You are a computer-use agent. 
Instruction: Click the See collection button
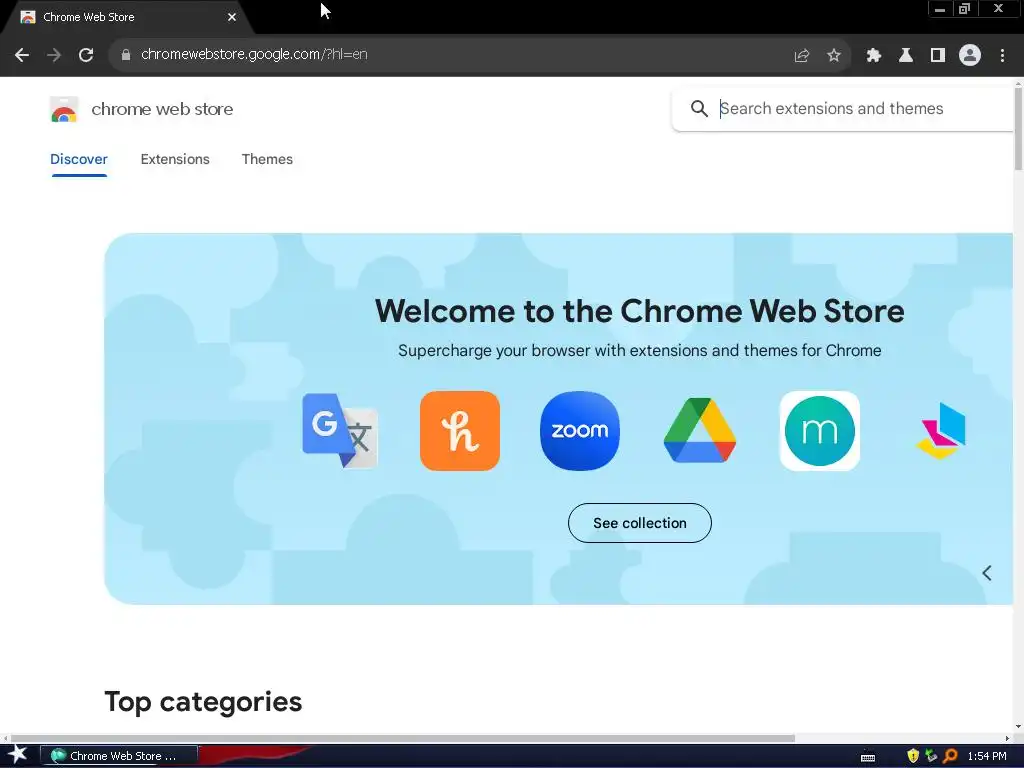click(x=639, y=522)
